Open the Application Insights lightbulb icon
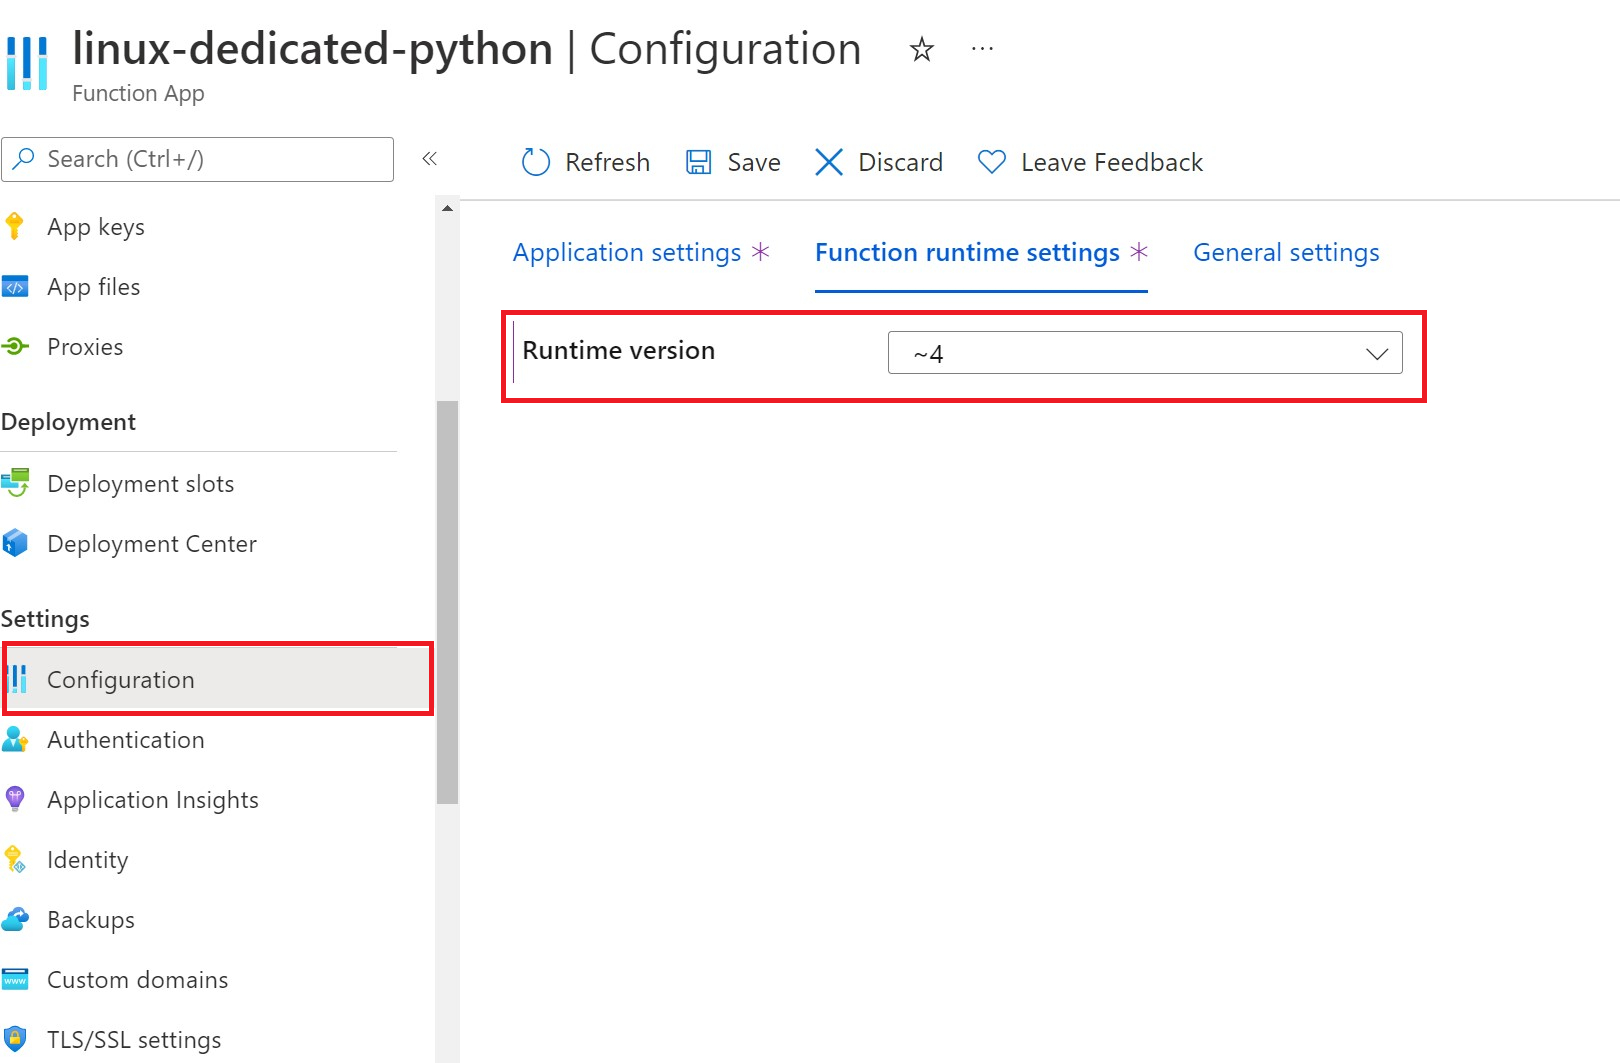 pyautogui.click(x=15, y=799)
